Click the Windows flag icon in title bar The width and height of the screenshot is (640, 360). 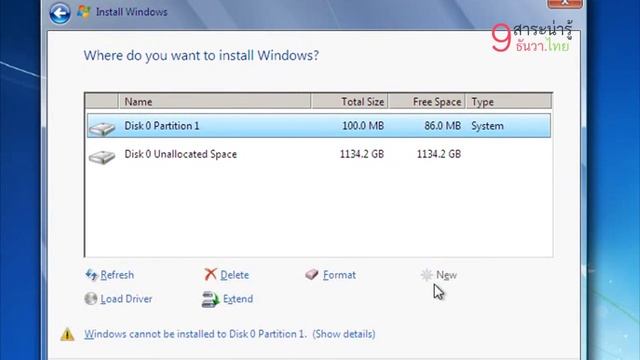84,12
